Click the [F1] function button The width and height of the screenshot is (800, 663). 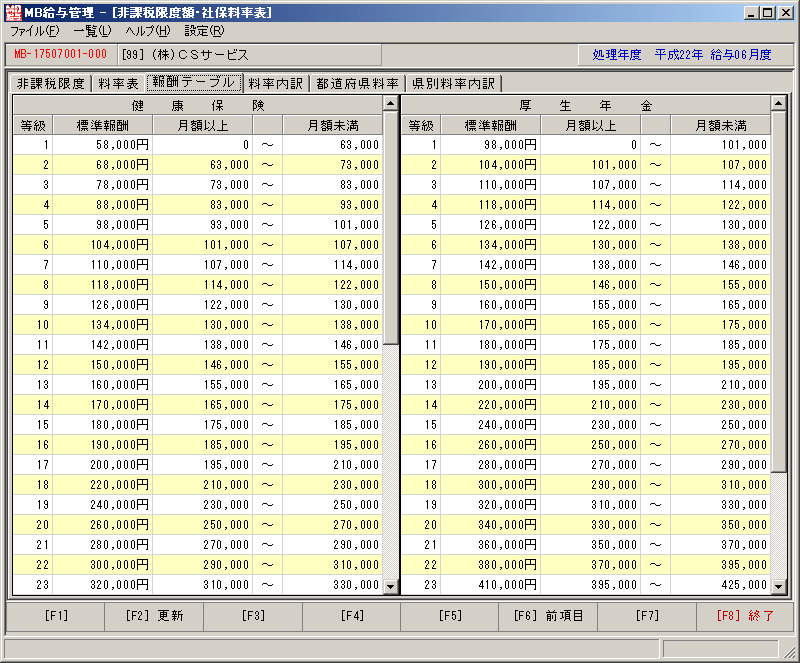coord(56,616)
